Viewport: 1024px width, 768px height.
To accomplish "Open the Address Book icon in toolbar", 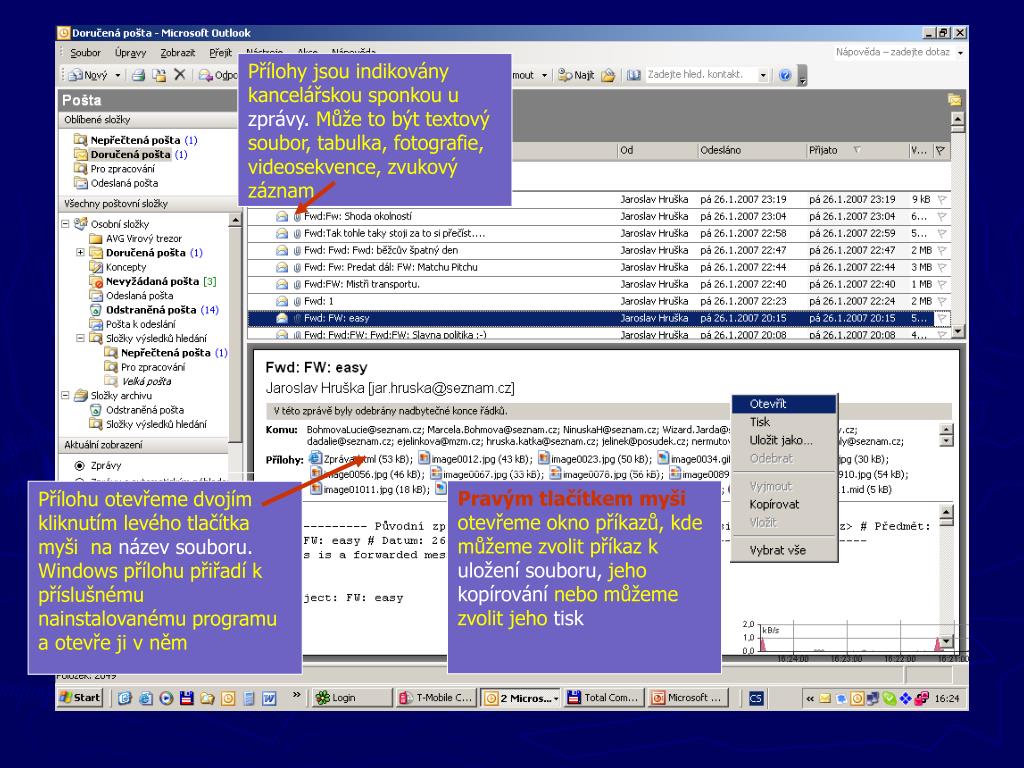I will click(633, 75).
